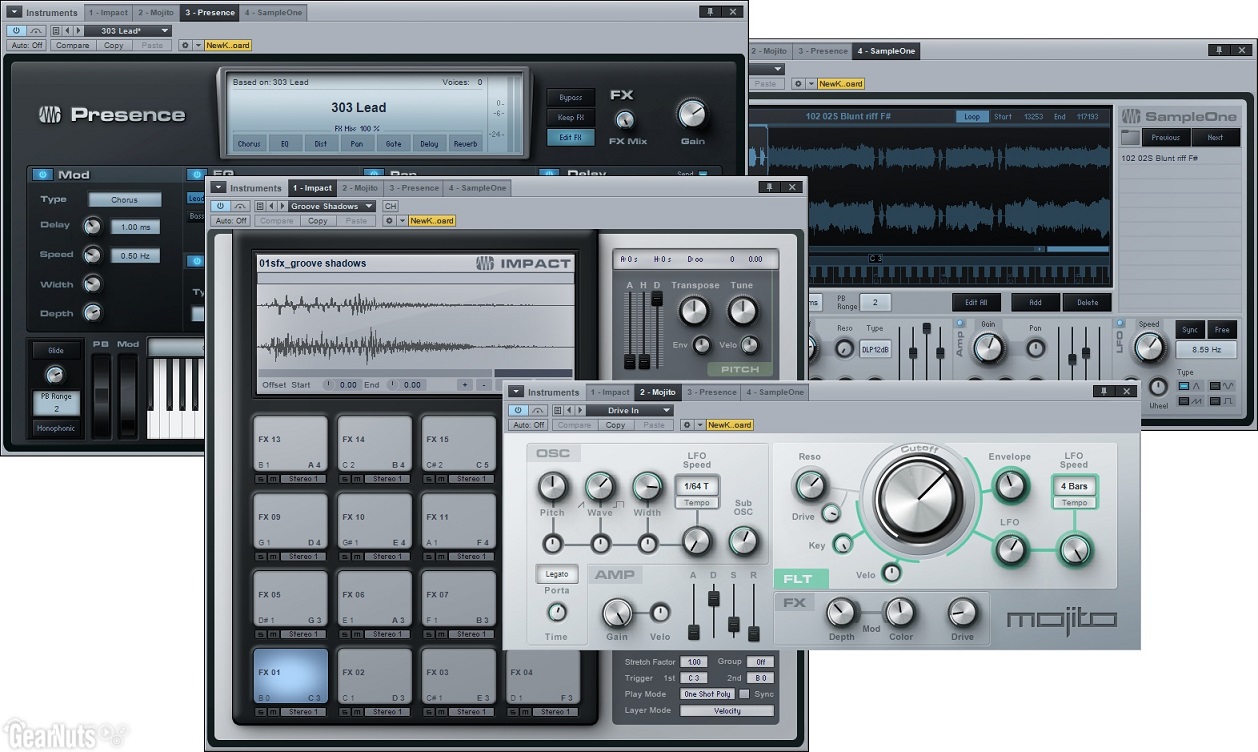Go to previous preset in Presence window

click(x=68, y=31)
